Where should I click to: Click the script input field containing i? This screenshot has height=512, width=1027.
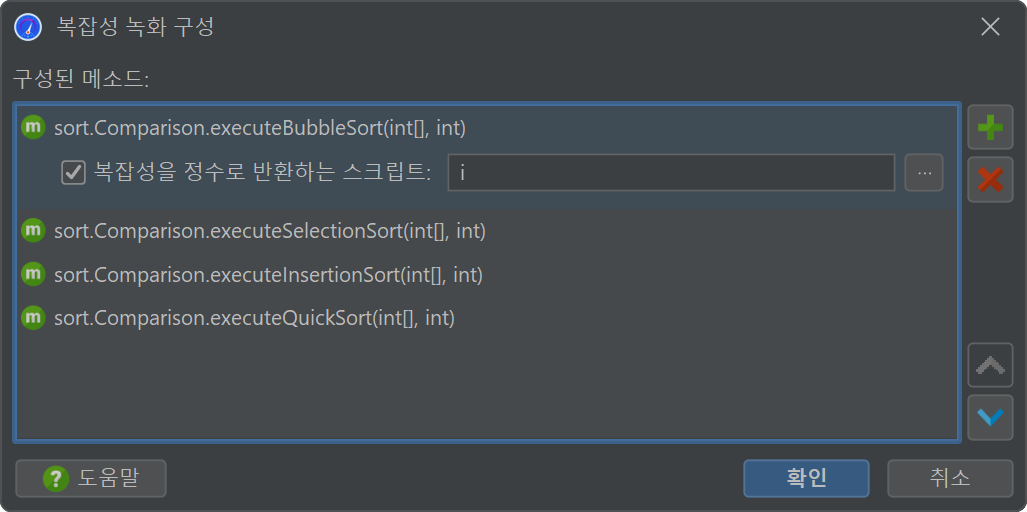(671, 173)
